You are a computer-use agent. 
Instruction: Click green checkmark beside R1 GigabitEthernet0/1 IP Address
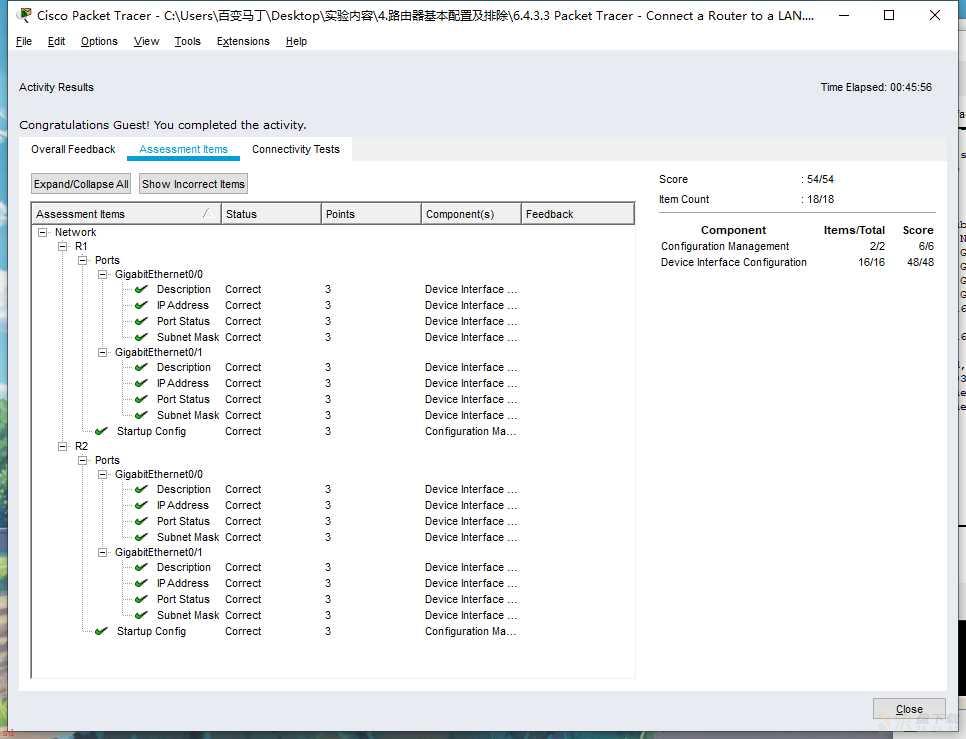[141, 383]
